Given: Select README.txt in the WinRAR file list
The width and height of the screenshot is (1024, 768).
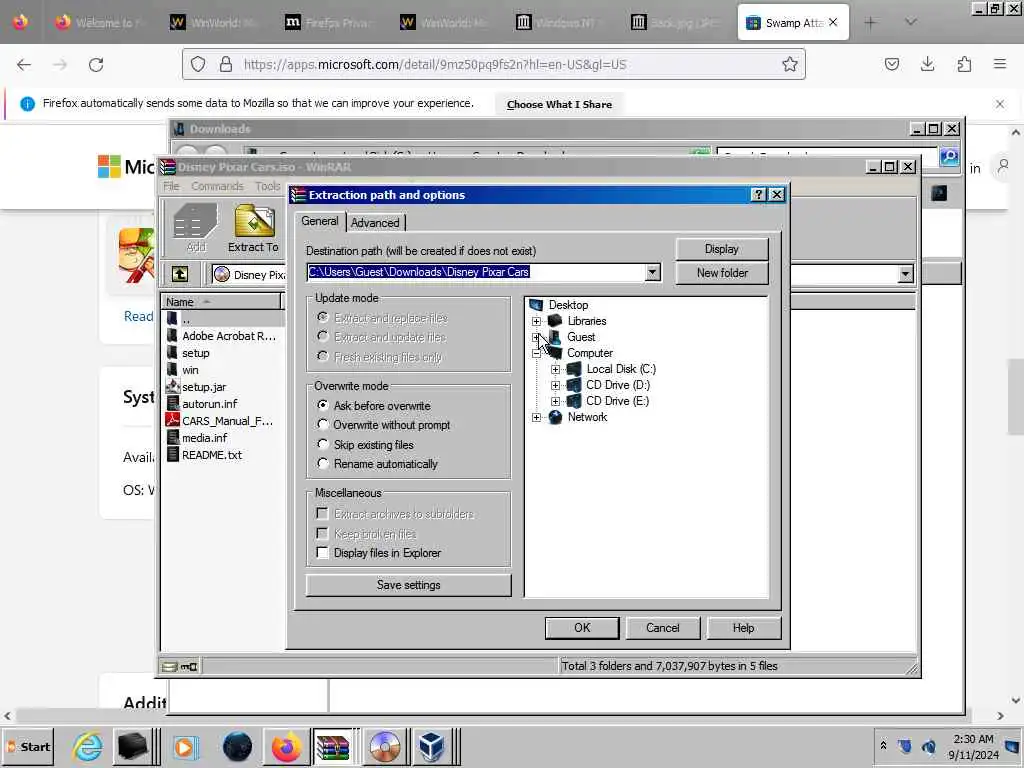Looking at the screenshot, I should pos(204,455).
